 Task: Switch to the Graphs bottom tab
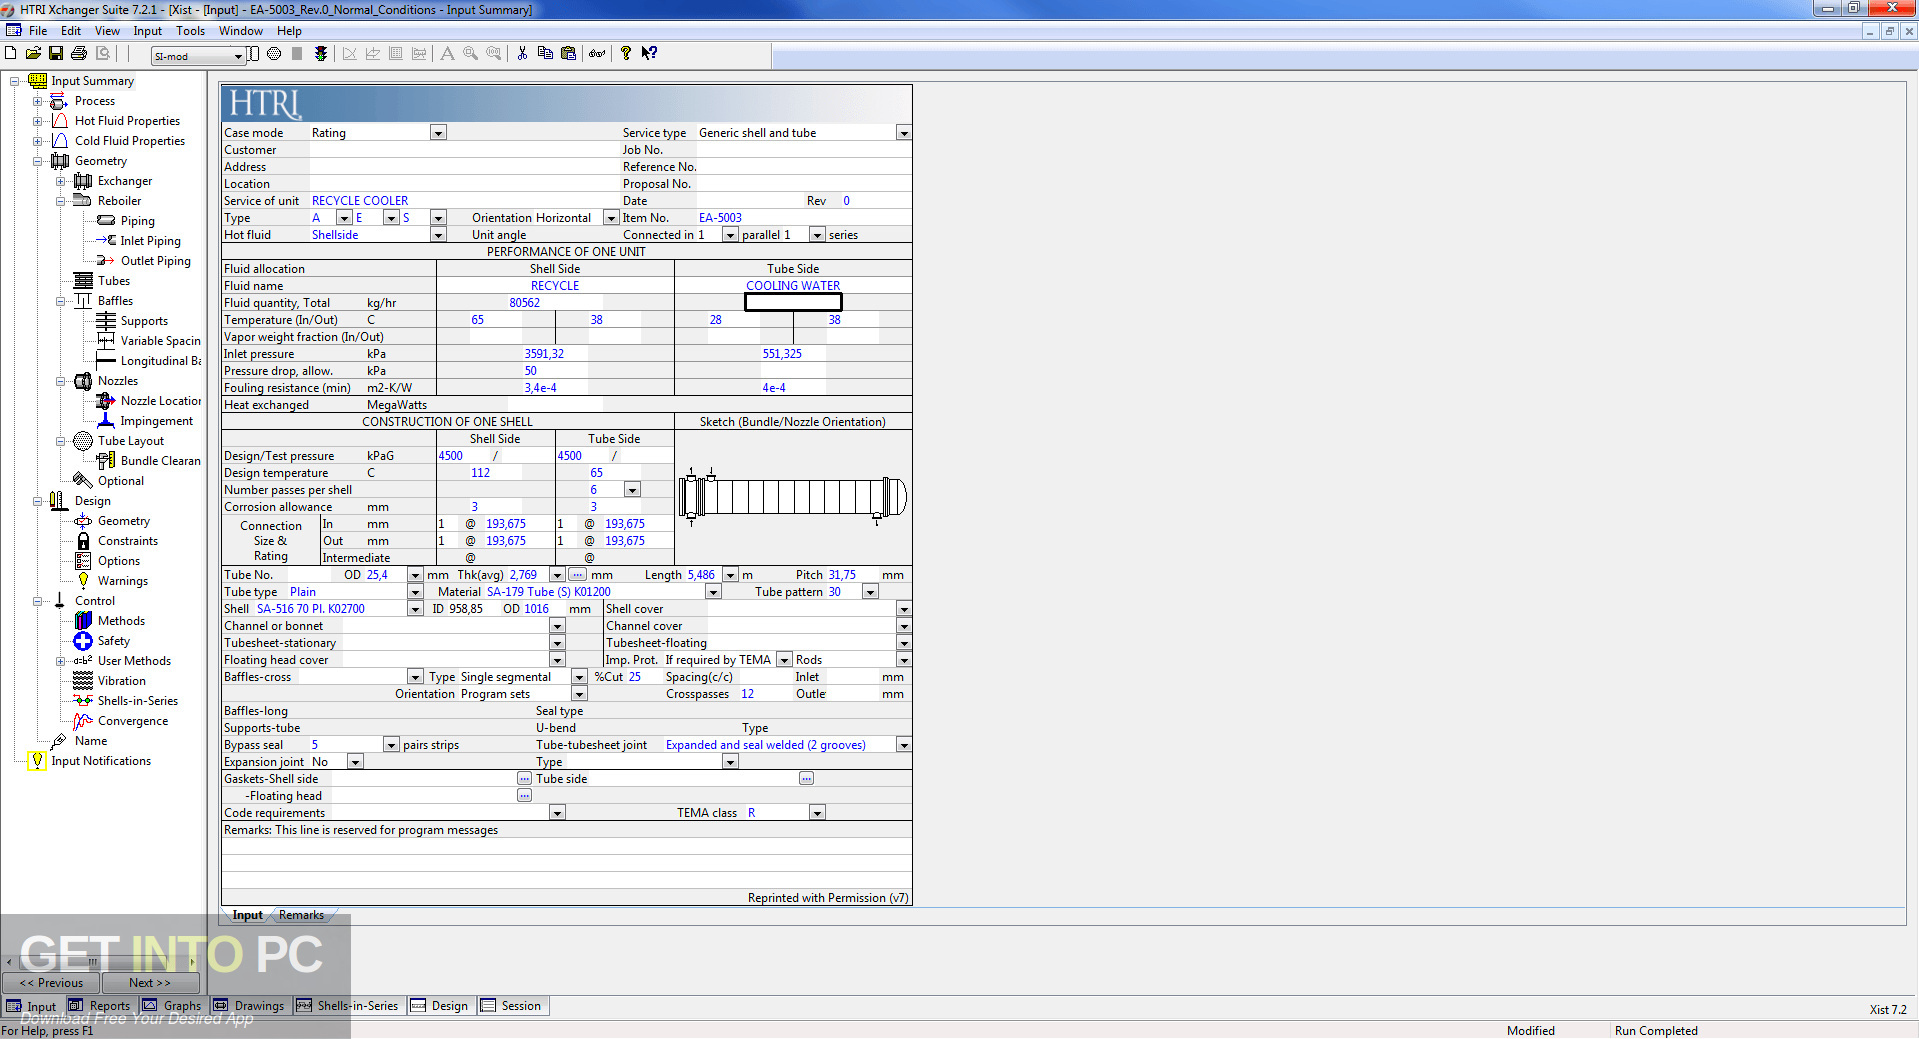click(172, 1006)
